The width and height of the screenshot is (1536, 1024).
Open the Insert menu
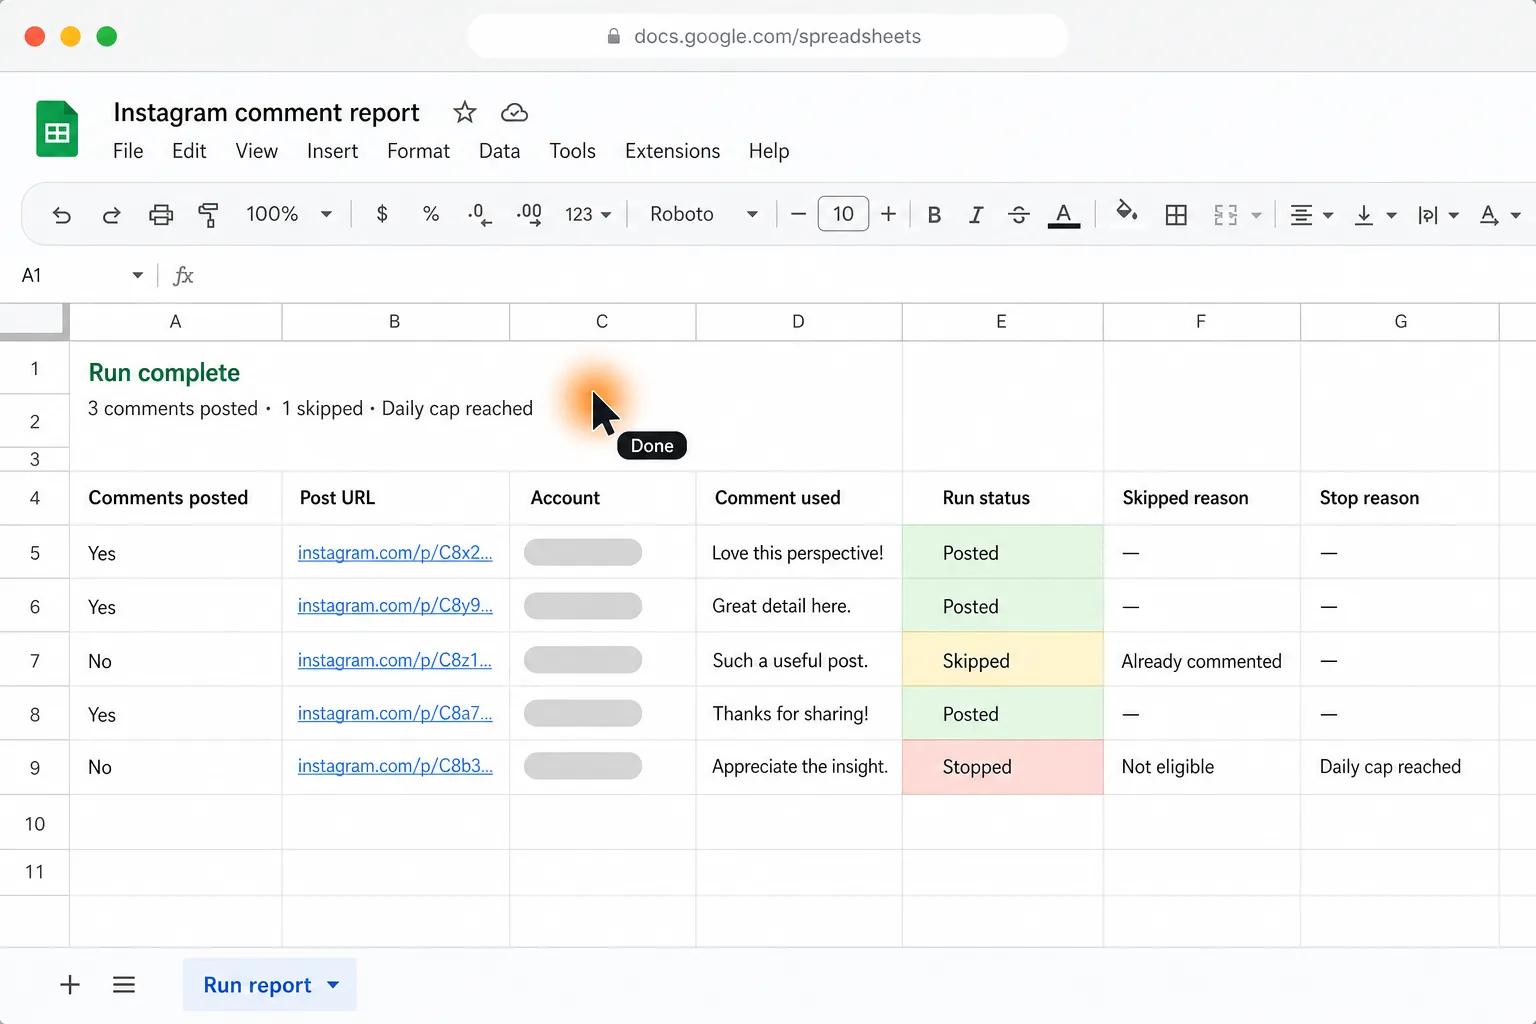coord(332,151)
